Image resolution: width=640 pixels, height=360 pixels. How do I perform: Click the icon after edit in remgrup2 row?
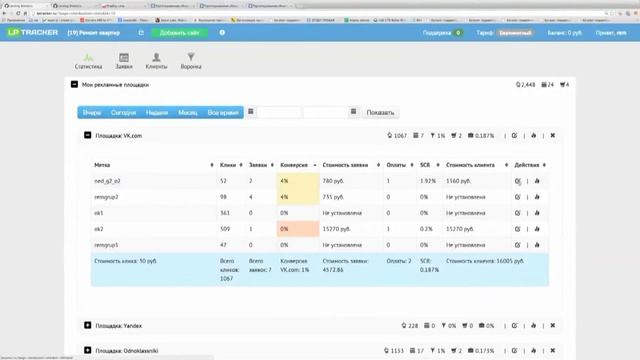click(x=537, y=197)
